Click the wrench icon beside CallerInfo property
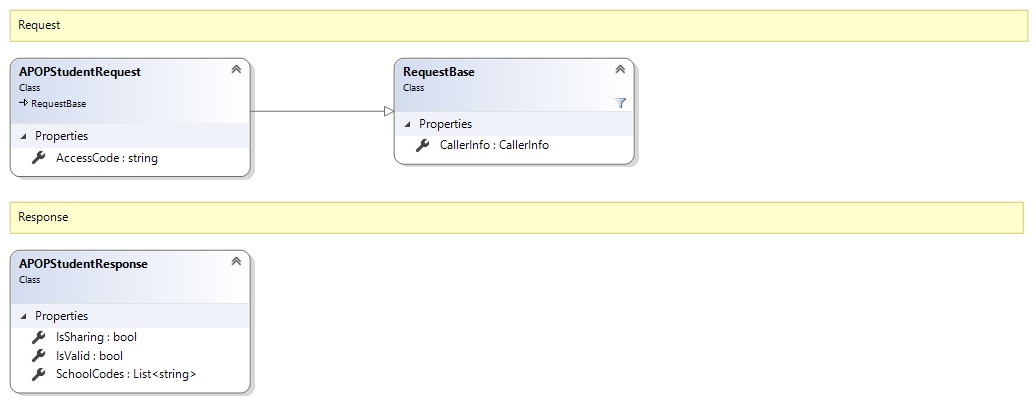This screenshot has height=402, width=1036. 423,145
